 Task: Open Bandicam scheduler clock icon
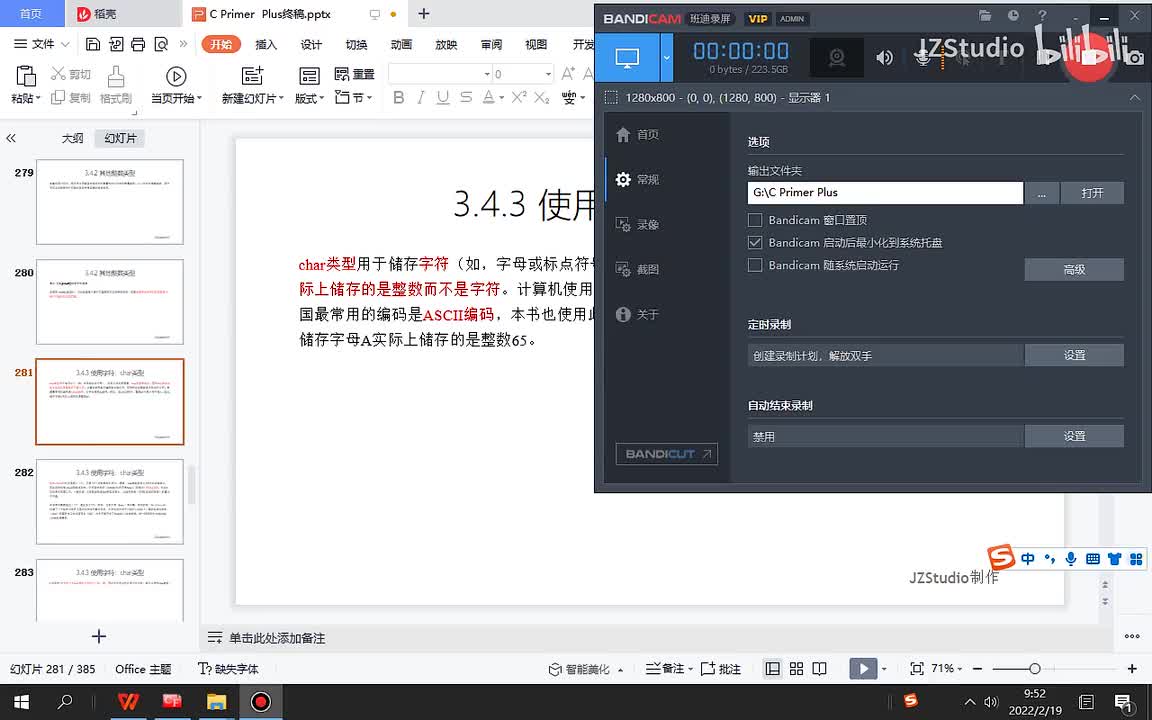tap(1013, 15)
